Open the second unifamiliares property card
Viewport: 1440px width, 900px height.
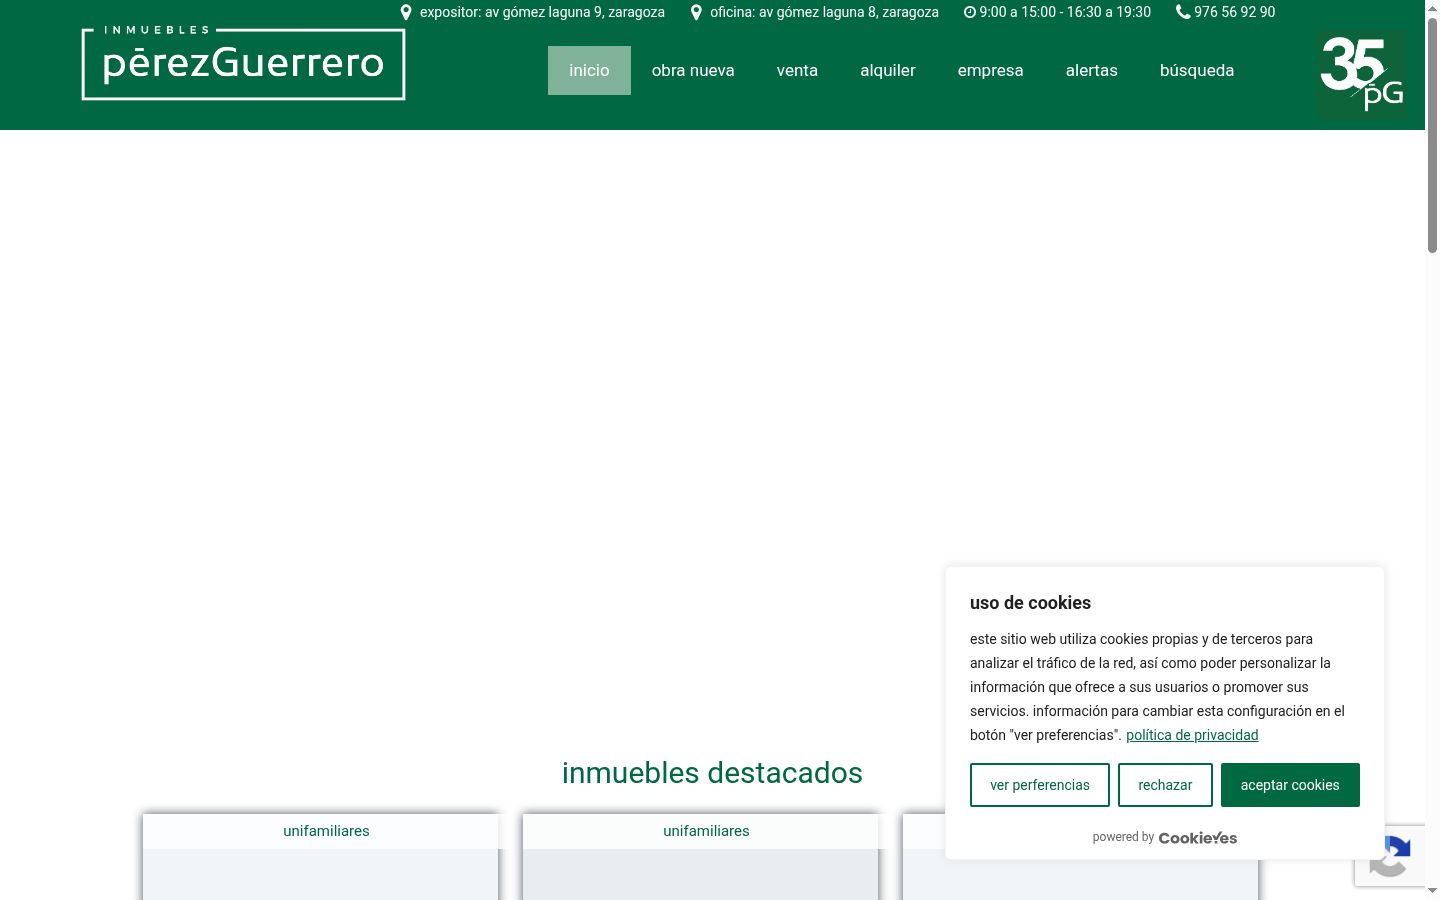tap(700, 857)
